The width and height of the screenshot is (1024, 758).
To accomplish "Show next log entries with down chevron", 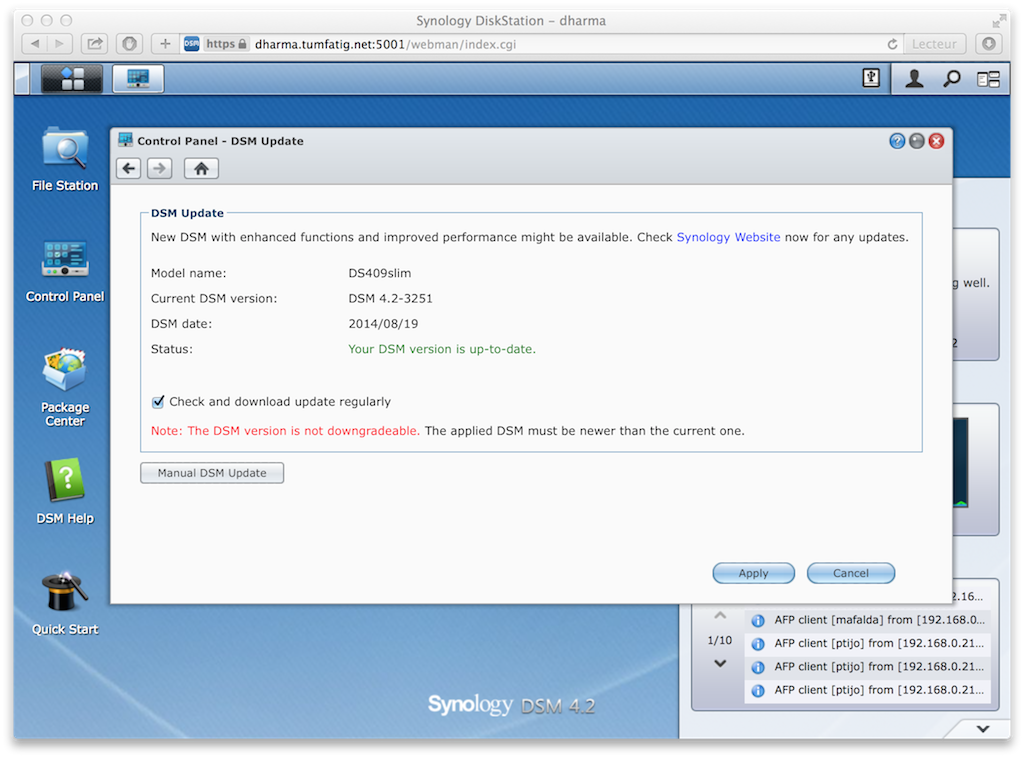I will point(720,663).
